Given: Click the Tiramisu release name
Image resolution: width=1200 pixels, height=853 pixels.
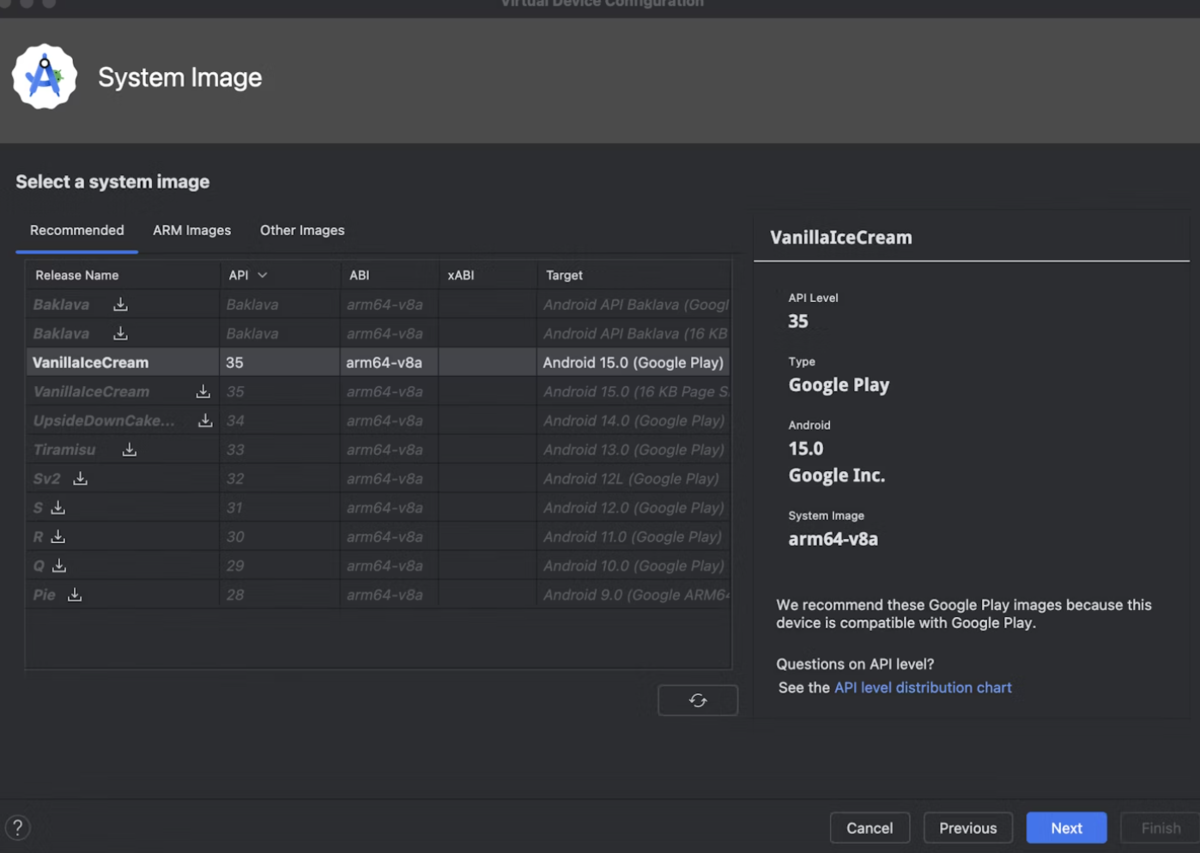Looking at the screenshot, I should coord(64,449).
